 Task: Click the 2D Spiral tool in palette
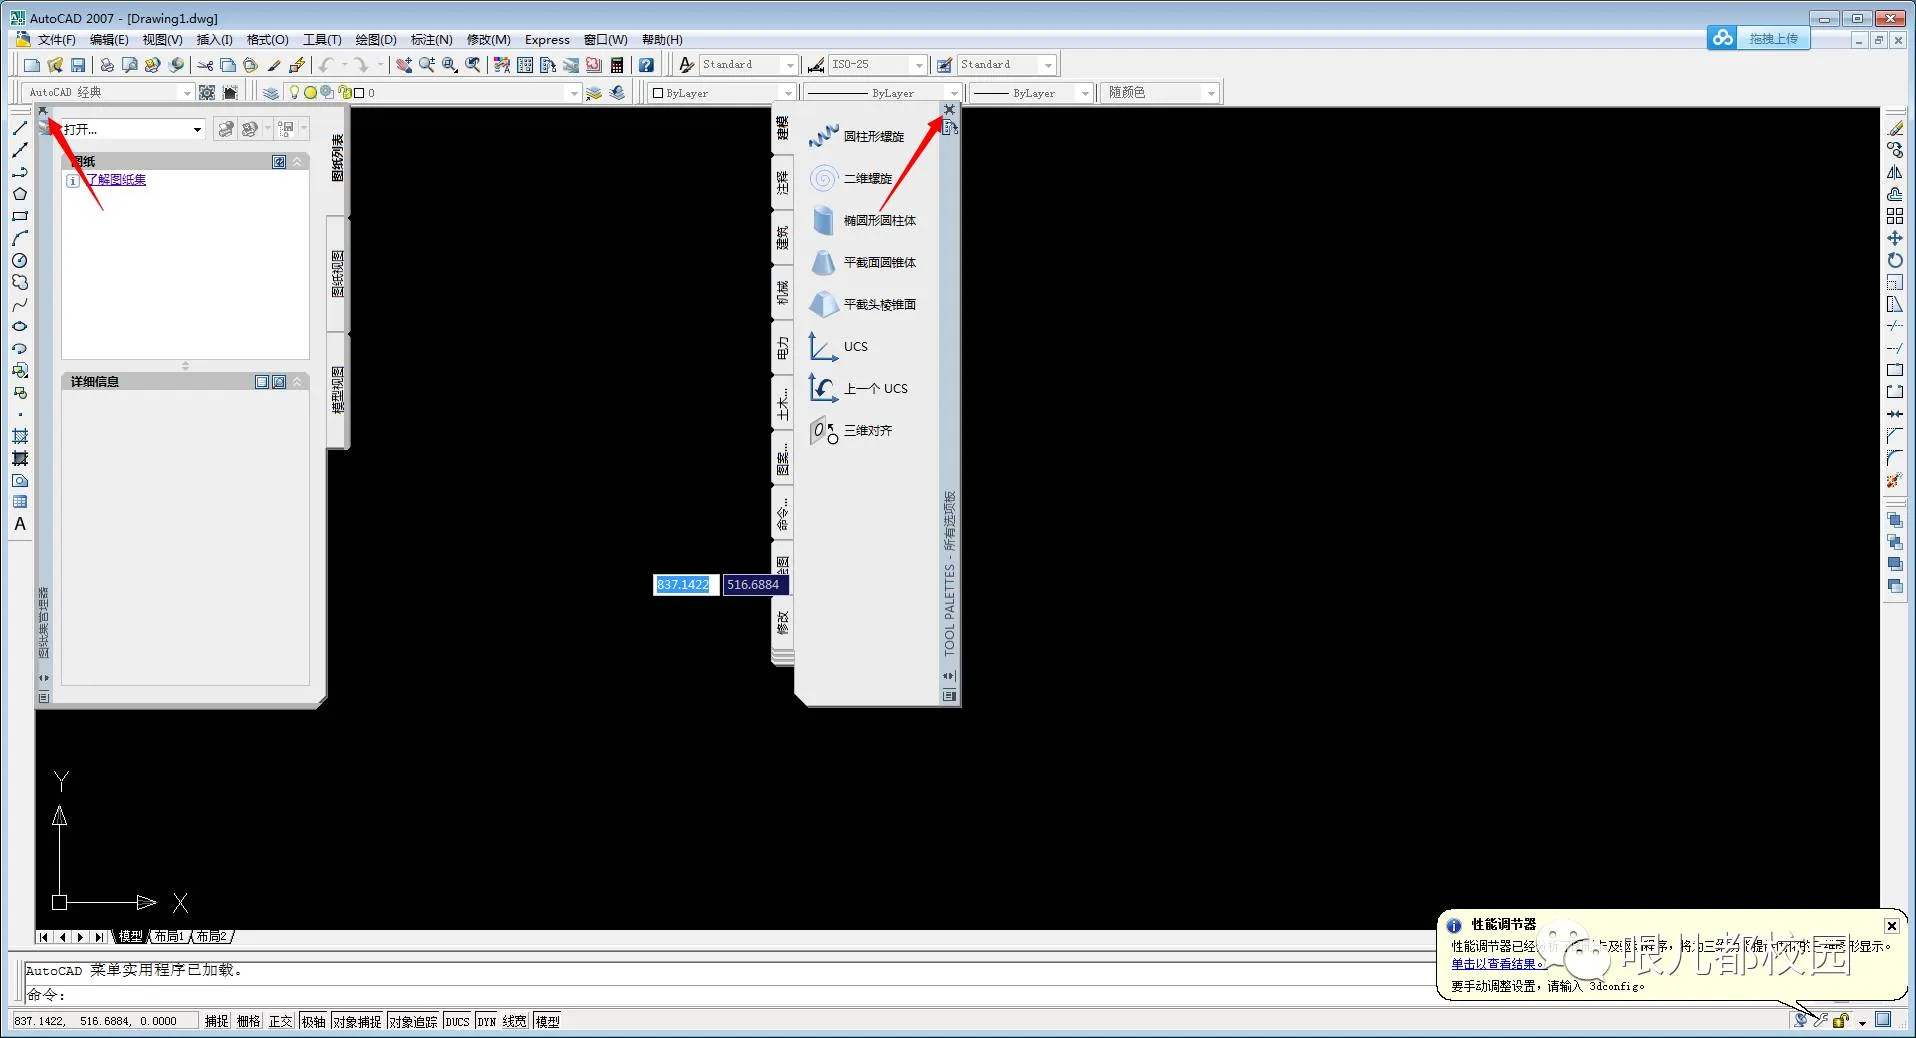click(850, 178)
